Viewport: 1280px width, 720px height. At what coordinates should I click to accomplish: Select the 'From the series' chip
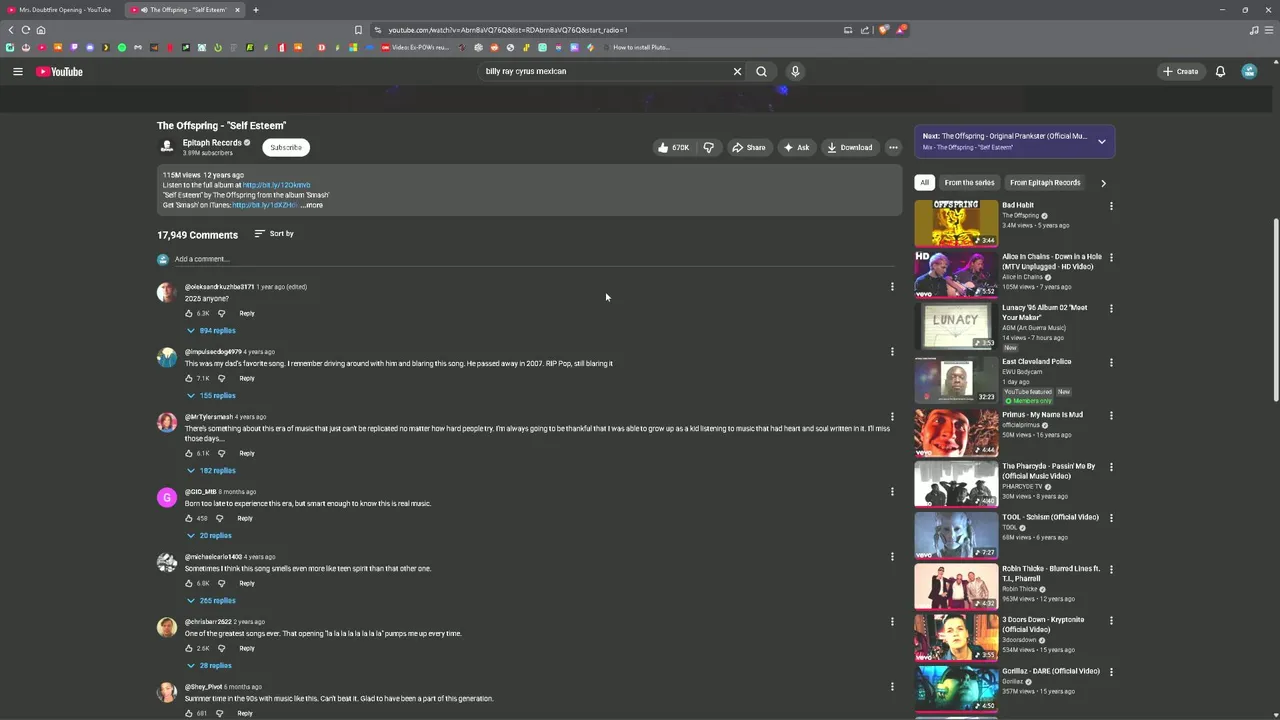pyautogui.click(x=969, y=183)
